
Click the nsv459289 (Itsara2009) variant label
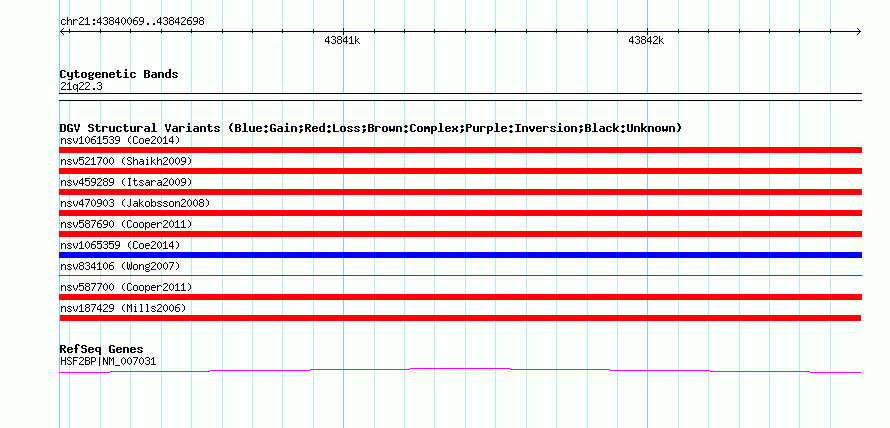(126, 182)
